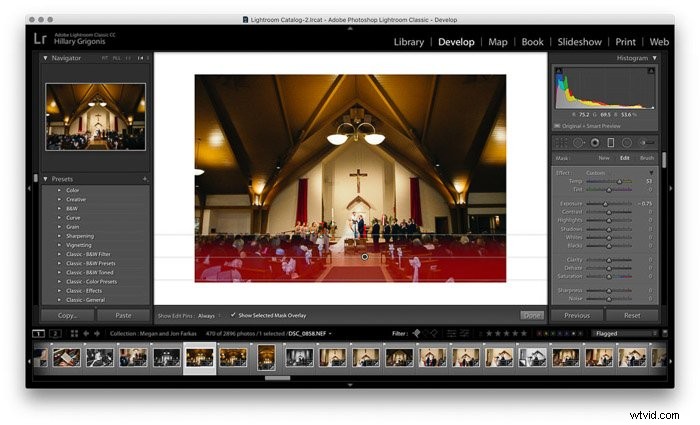Open Grid view from the filmstrip bar

[x=74, y=333]
